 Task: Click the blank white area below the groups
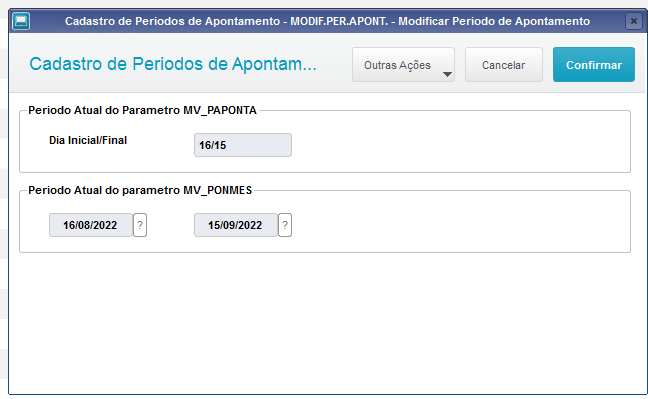[326, 323]
